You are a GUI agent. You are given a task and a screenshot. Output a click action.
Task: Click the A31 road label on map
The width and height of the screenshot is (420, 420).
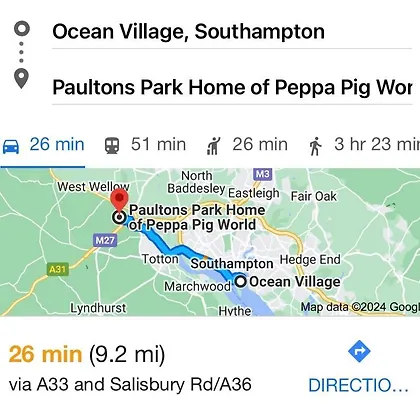[x=57, y=269]
